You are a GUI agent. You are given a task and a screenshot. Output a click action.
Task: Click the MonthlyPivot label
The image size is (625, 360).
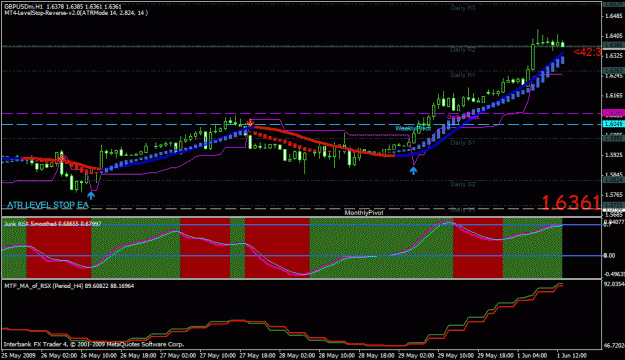tap(364, 212)
